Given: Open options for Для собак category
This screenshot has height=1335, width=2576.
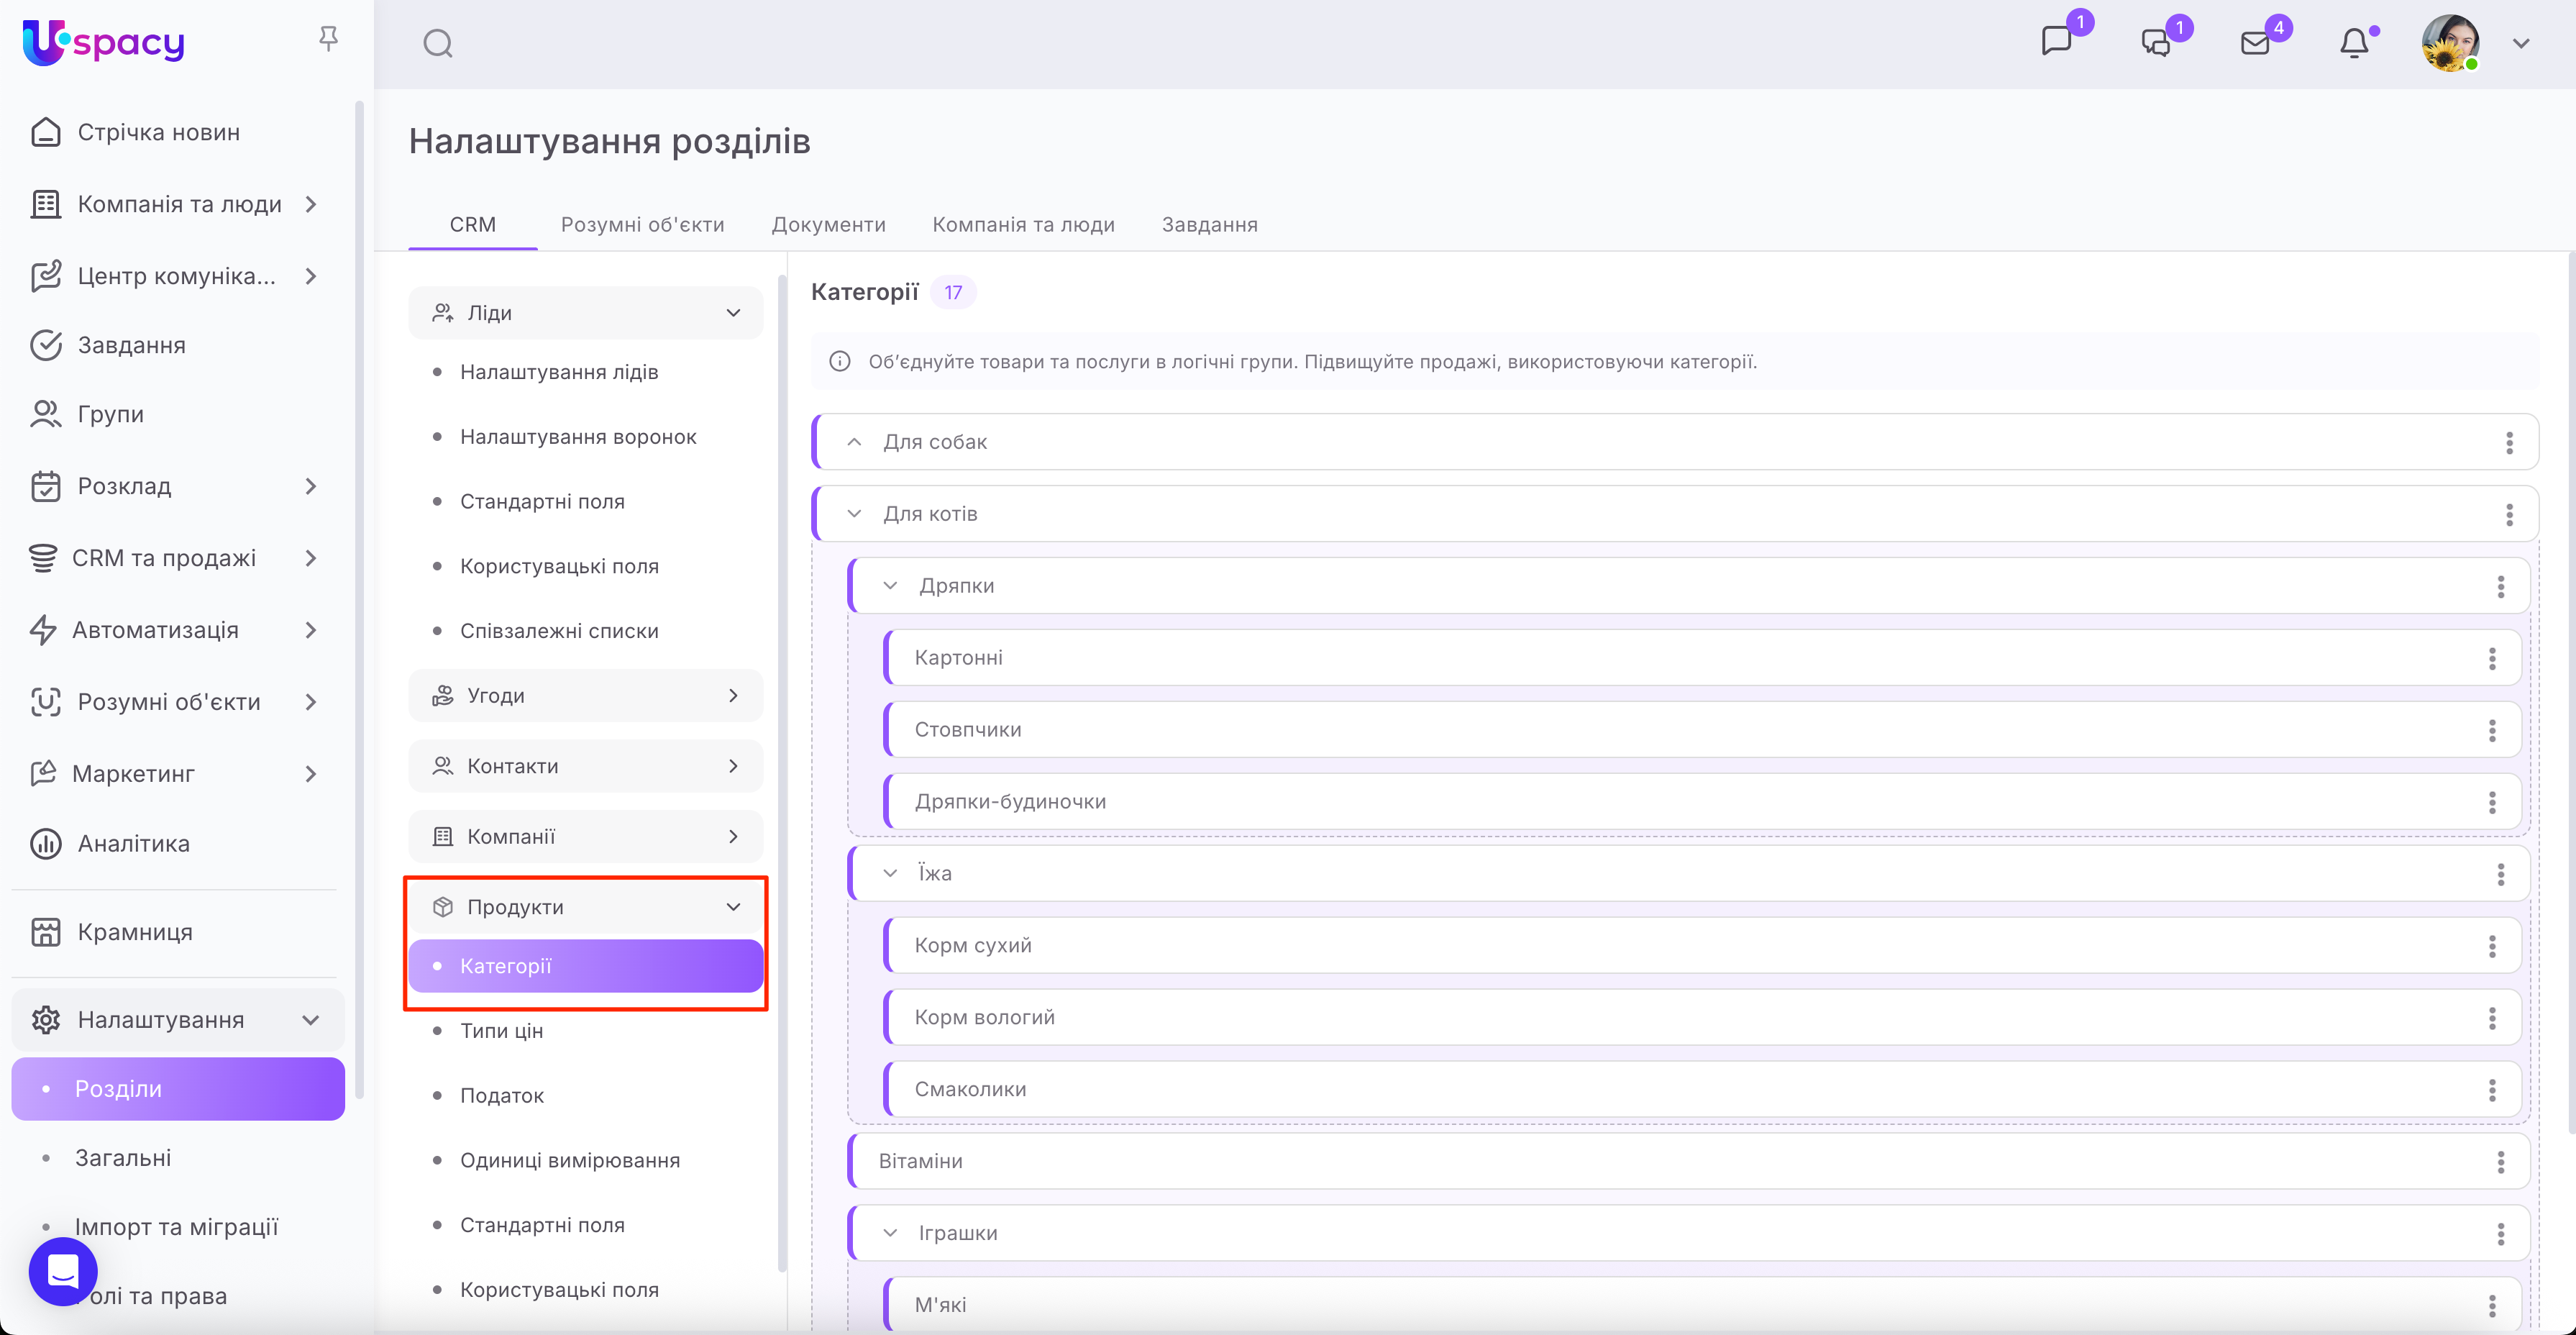Looking at the screenshot, I should coord(2509,443).
